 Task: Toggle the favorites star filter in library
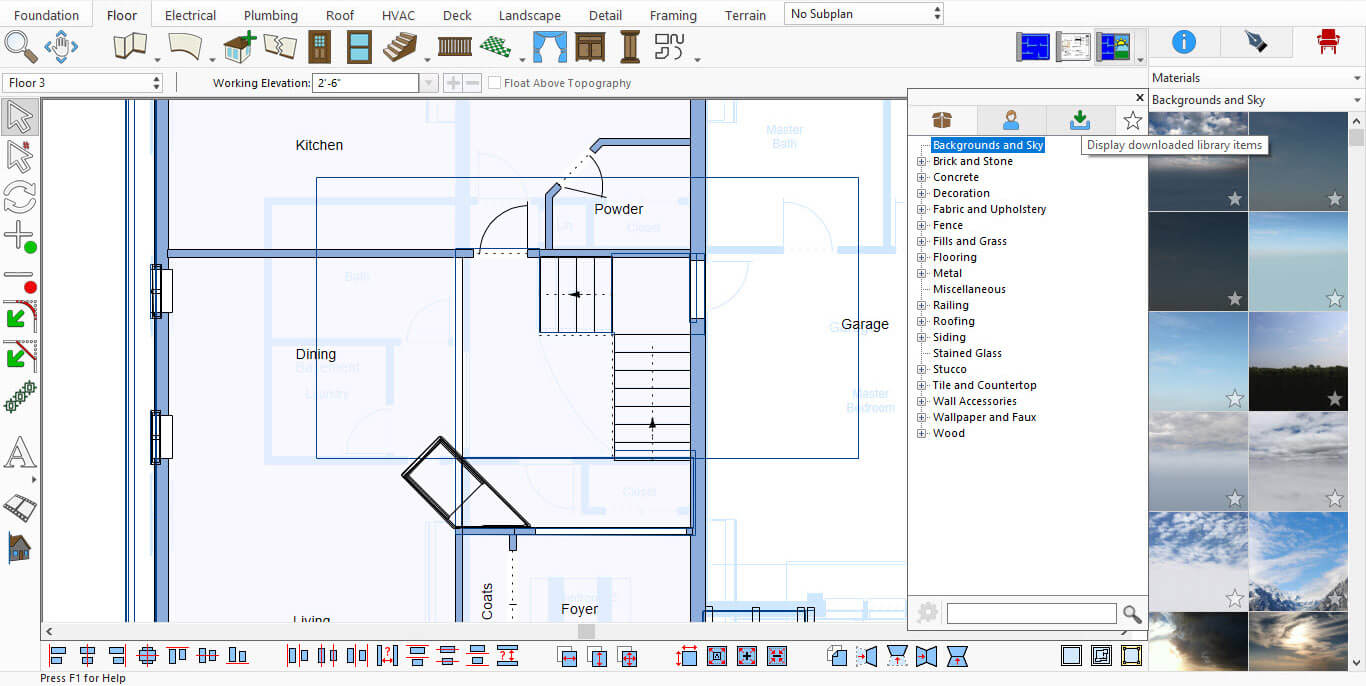(x=1132, y=121)
